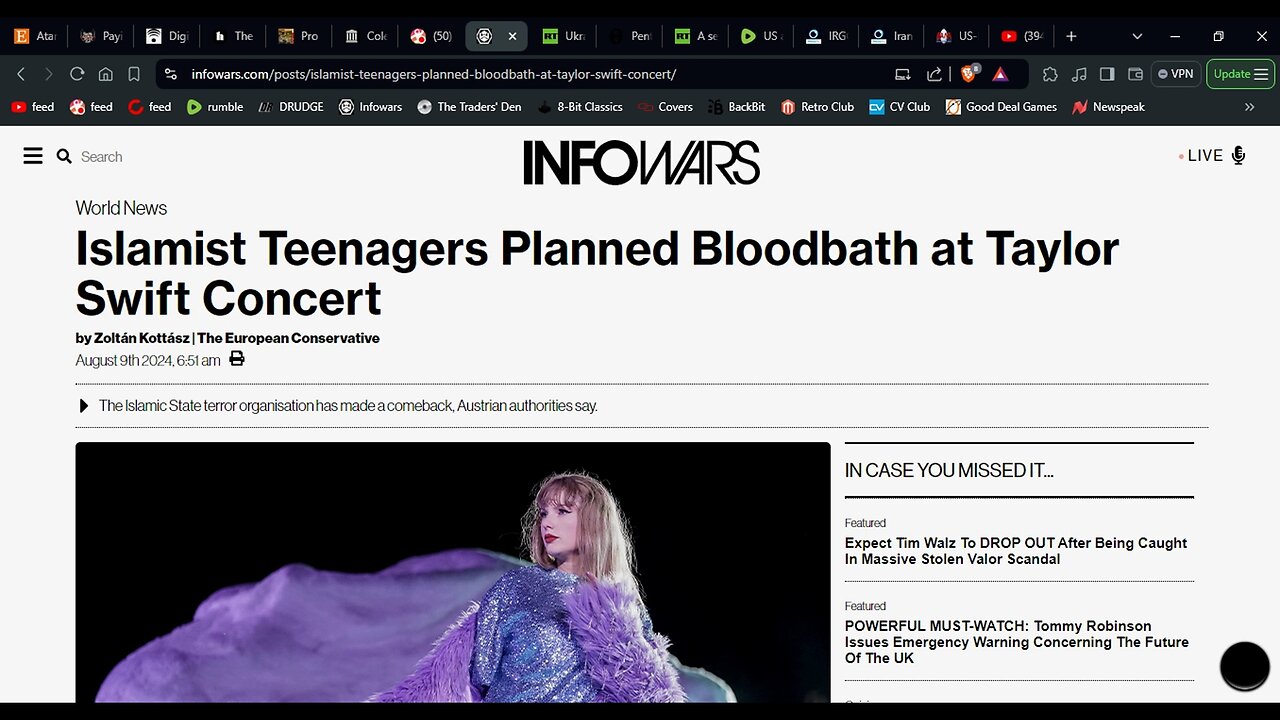Expand the hidden bookmarks overflow chevron

(x=1249, y=107)
